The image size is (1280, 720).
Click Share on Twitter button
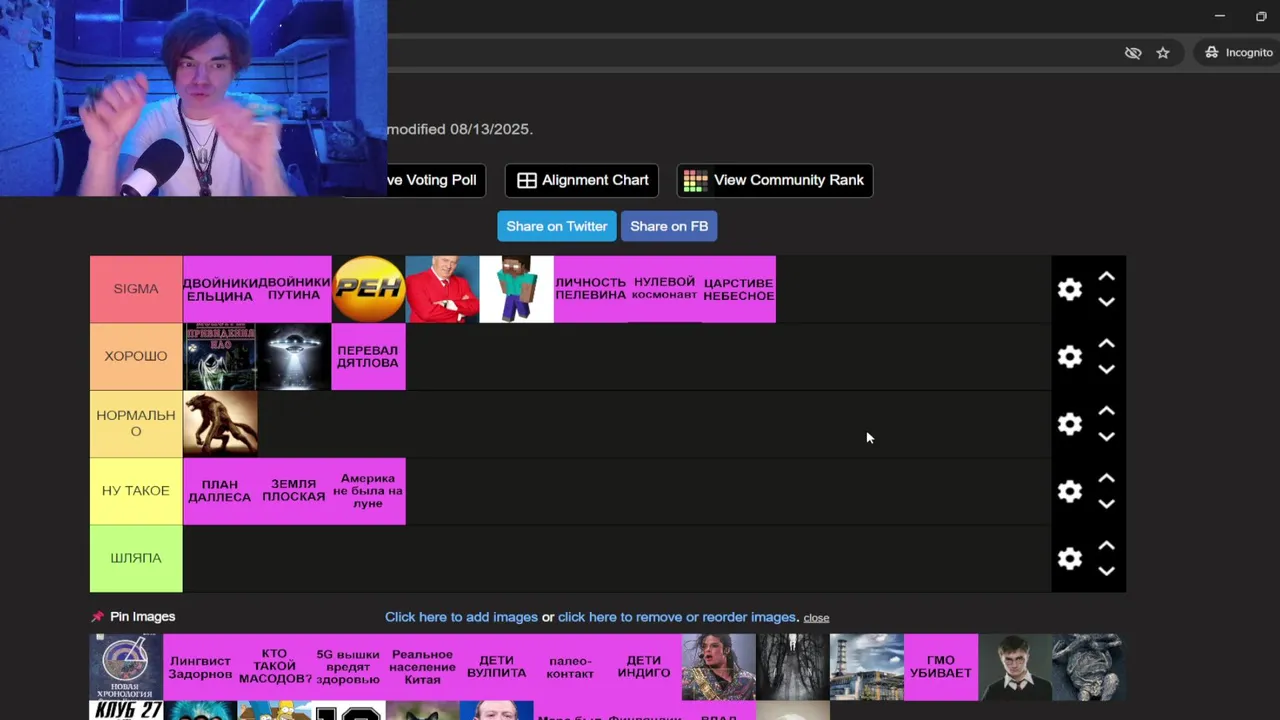coord(557,226)
